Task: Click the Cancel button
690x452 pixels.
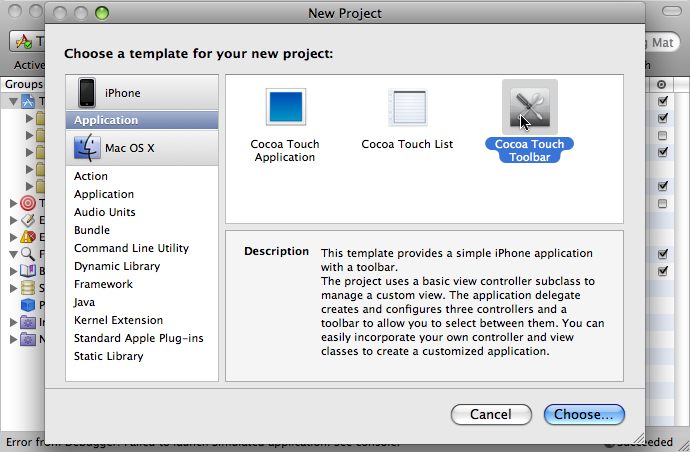Action: [x=491, y=415]
